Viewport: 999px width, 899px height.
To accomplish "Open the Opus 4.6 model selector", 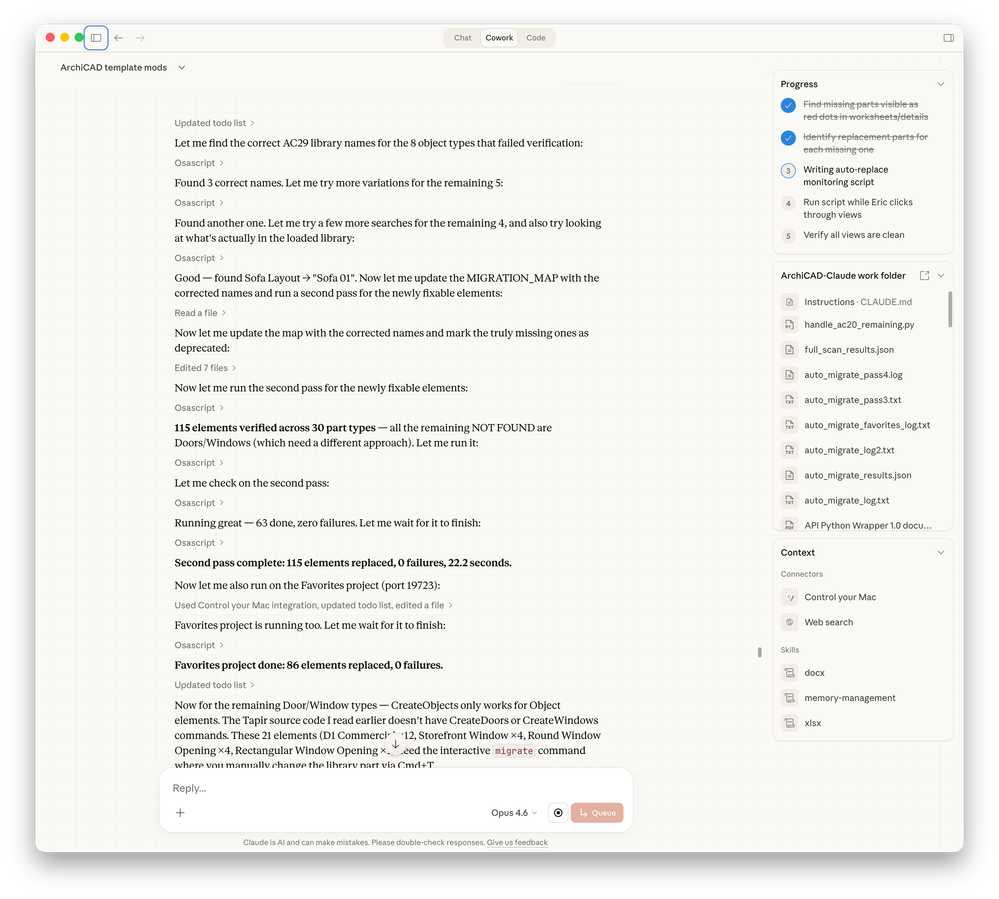I will tap(514, 812).
